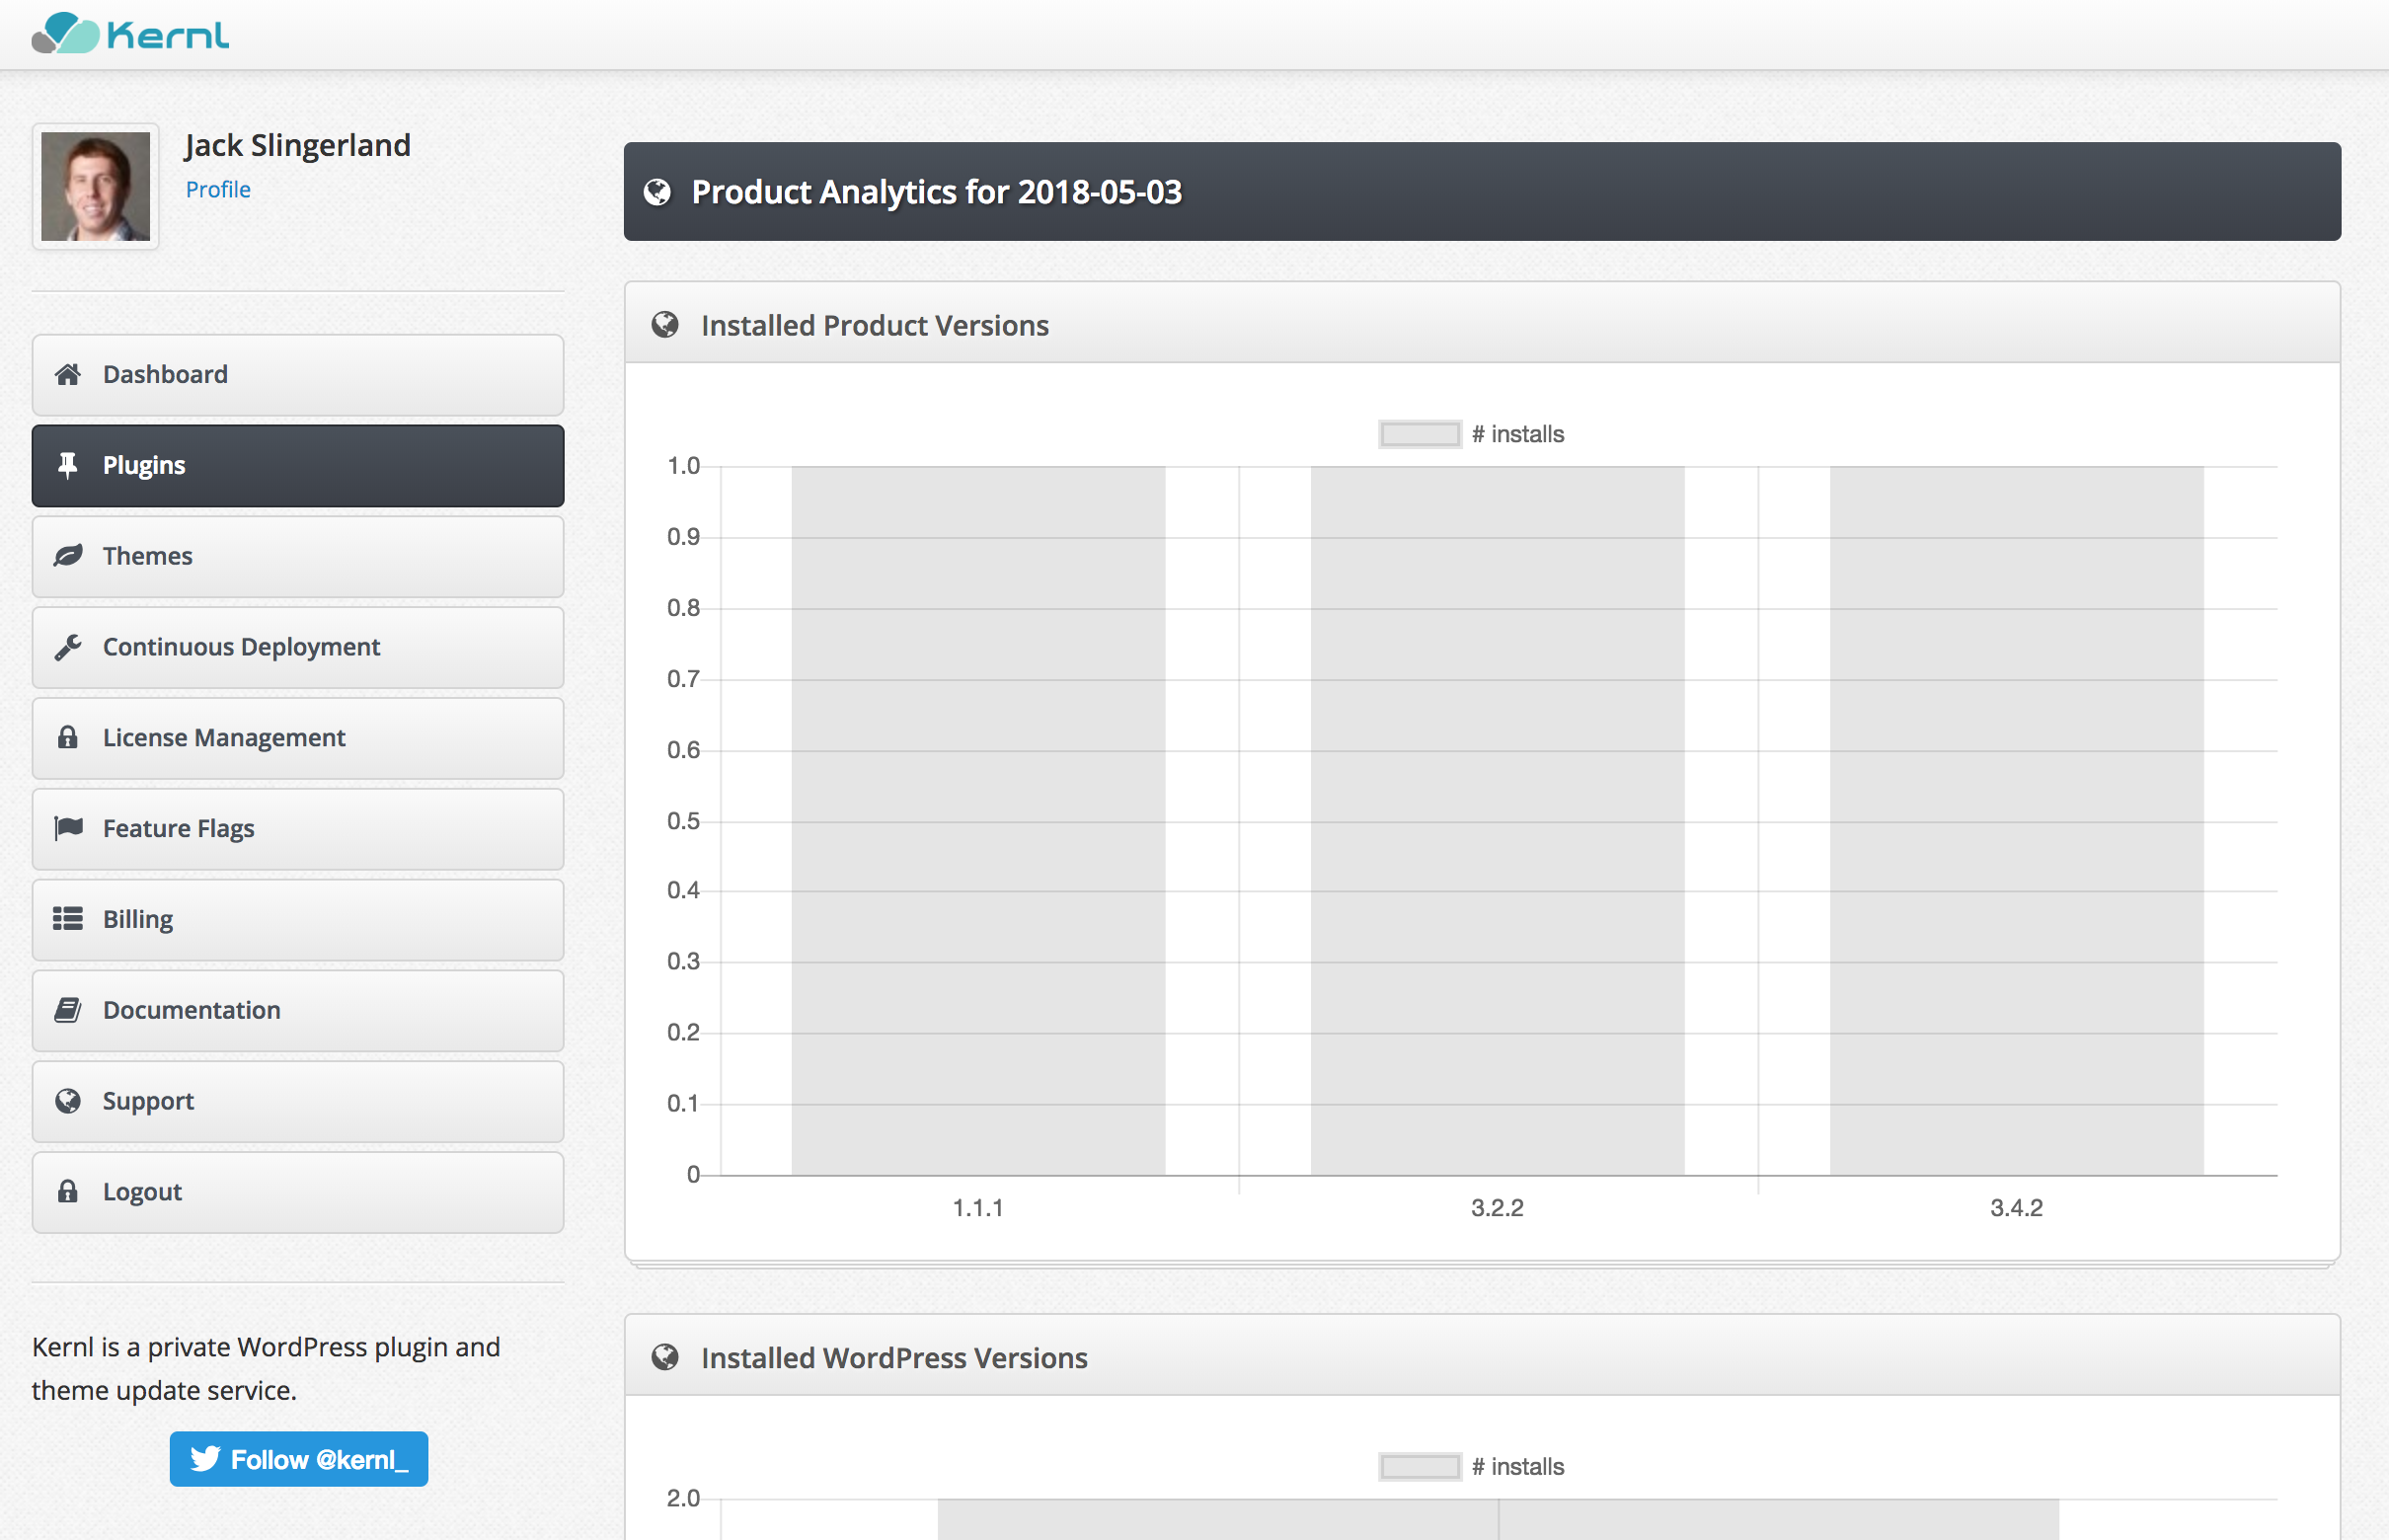
Task: Click the leaf icon beside Themes
Action: coord(68,556)
